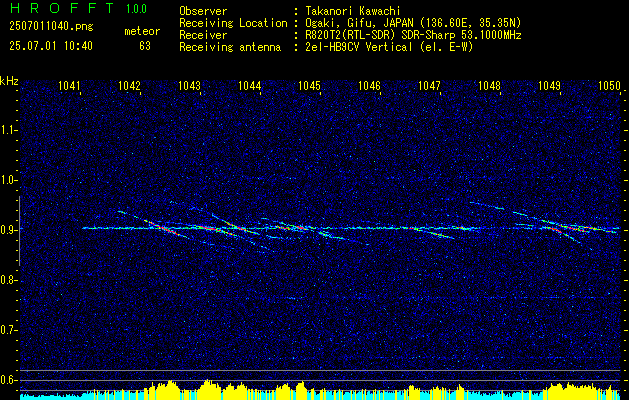Screen dimensions: 629x400
Task: Select the name Takanori Kawachi
Action: (x=353, y=11)
